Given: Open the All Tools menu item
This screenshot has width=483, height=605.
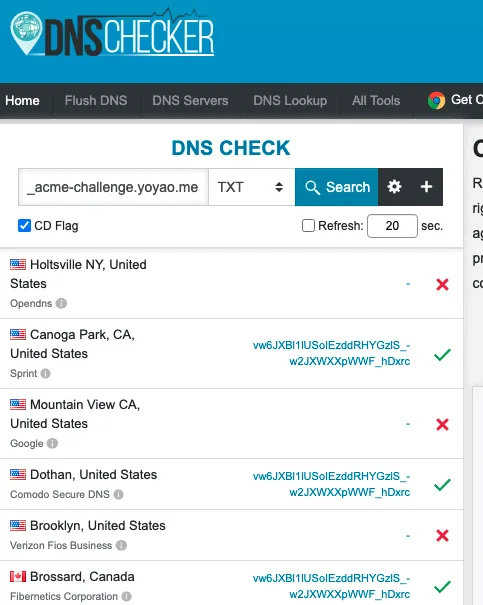Looking at the screenshot, I should click(376, 100).
